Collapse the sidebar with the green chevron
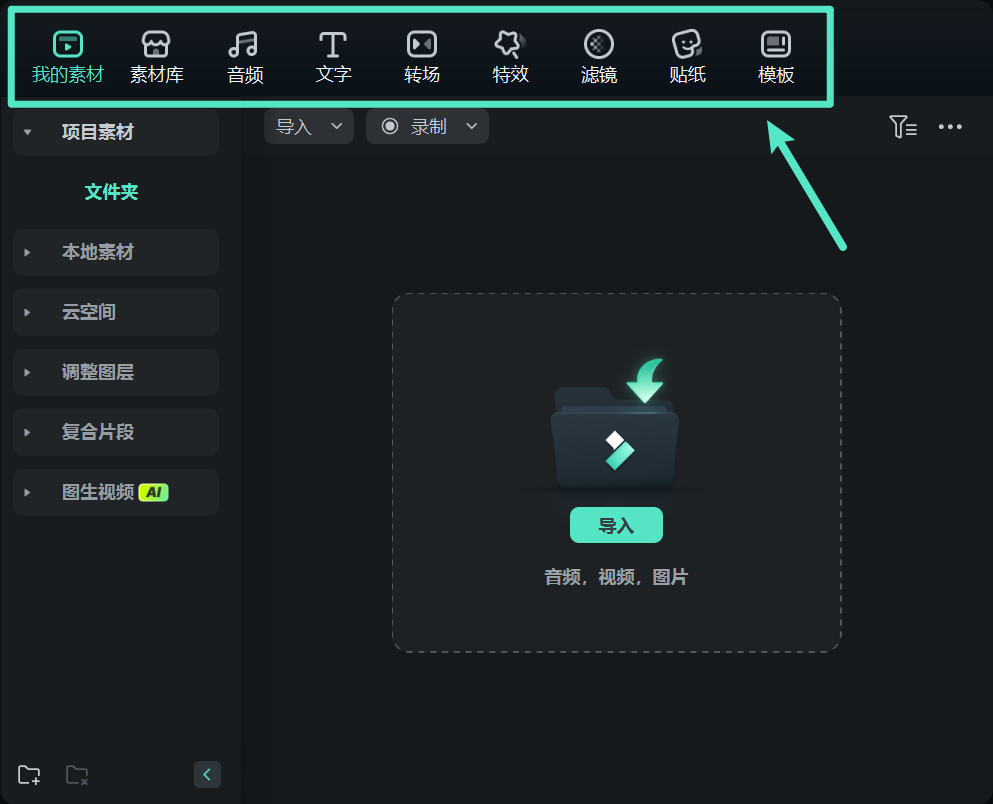Screen dimensions: 993x804 (207, 774)
